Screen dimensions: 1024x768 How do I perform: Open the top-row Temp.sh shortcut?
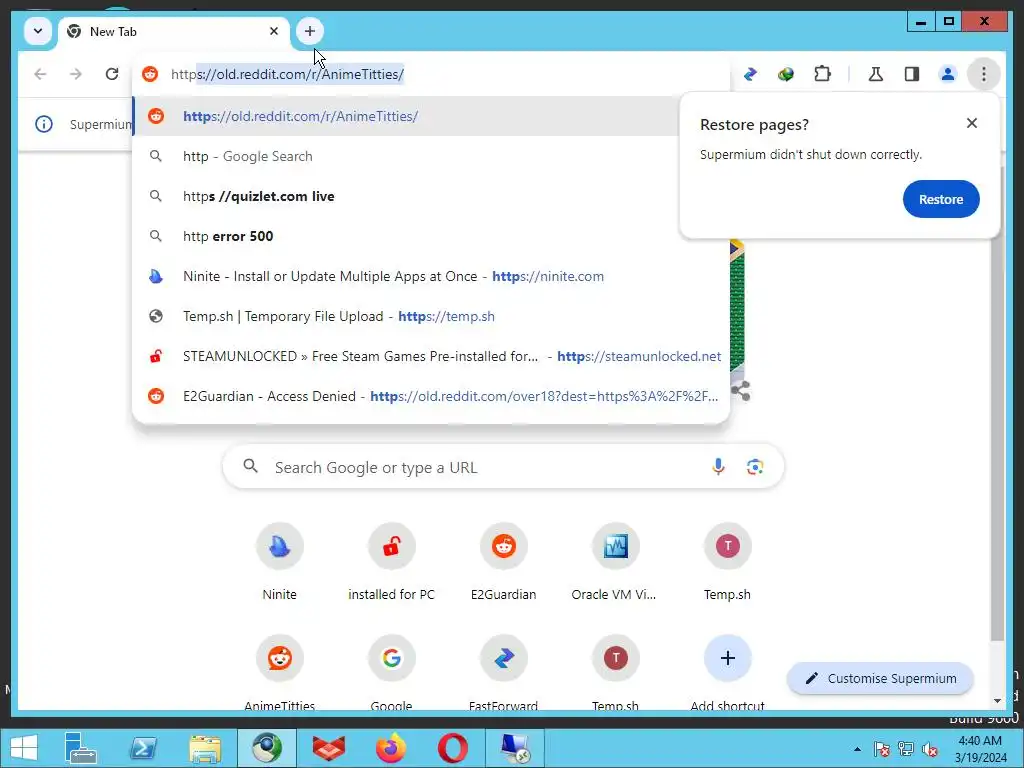(x=728, y=563)
